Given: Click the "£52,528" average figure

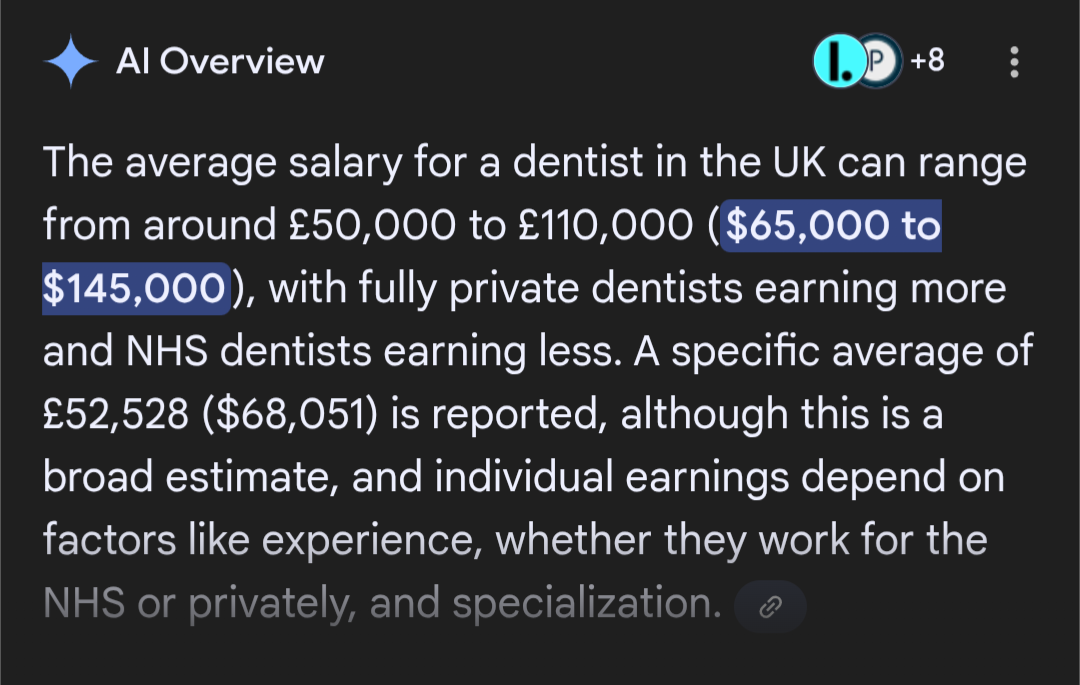Looking at the screenshot, I should (x=113, y=415).
